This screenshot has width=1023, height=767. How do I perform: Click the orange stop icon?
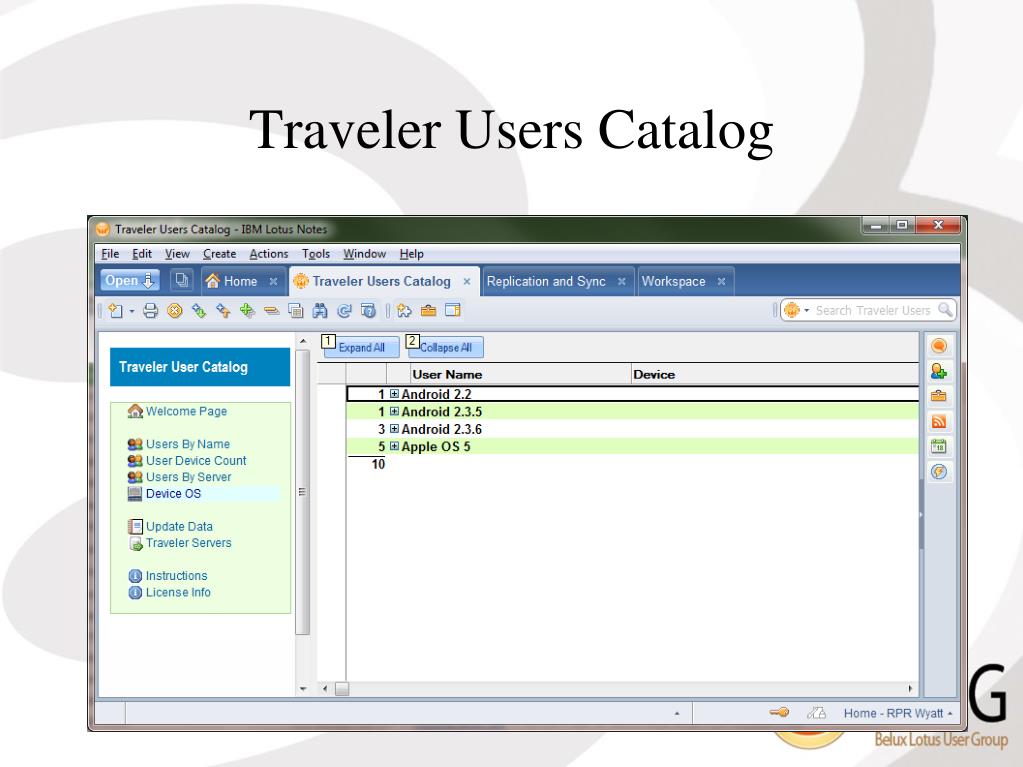(174, 311)
